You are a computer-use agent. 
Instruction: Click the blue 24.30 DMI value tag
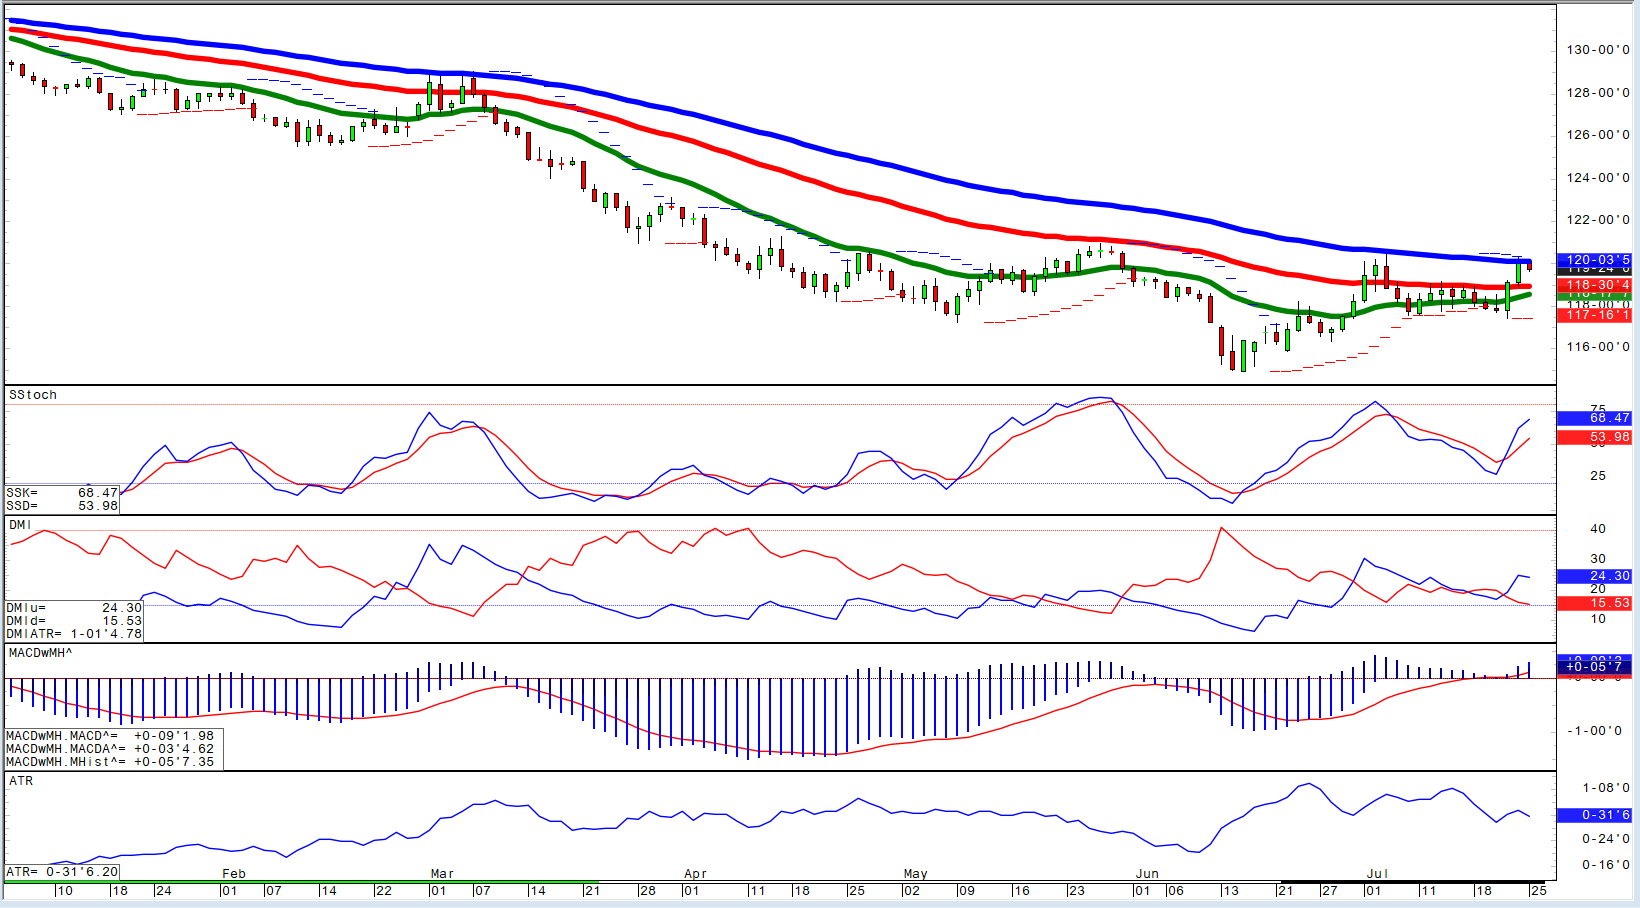click(x=1595, y=576)
